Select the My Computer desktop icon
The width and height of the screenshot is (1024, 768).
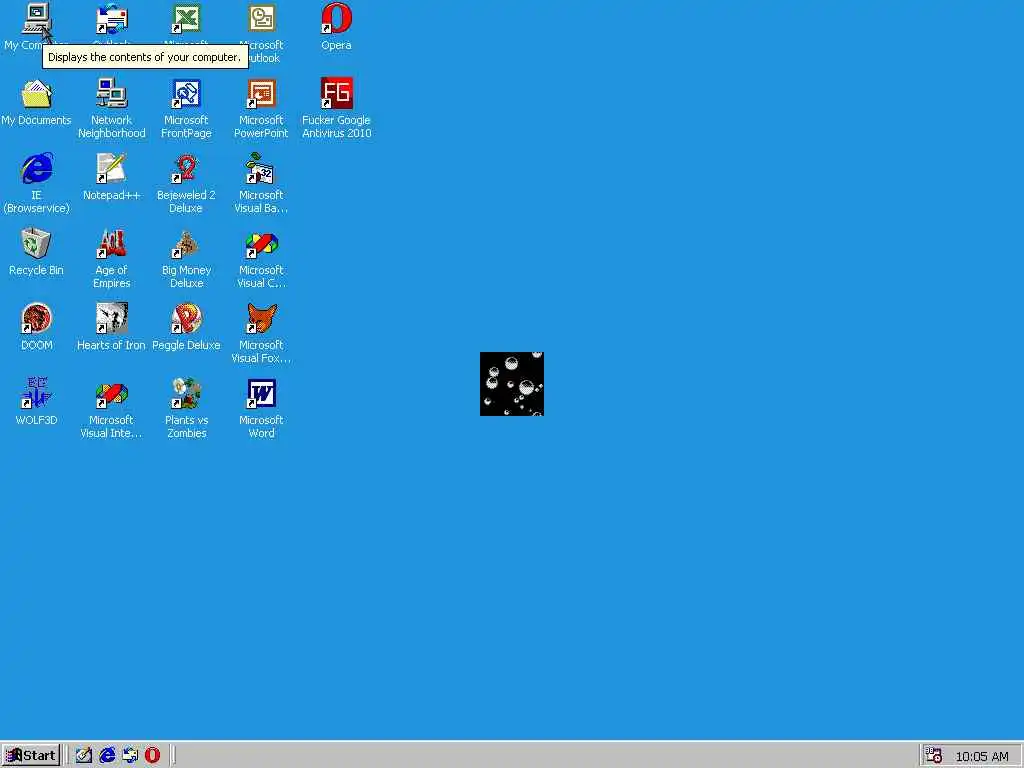(x=37, y=18)
